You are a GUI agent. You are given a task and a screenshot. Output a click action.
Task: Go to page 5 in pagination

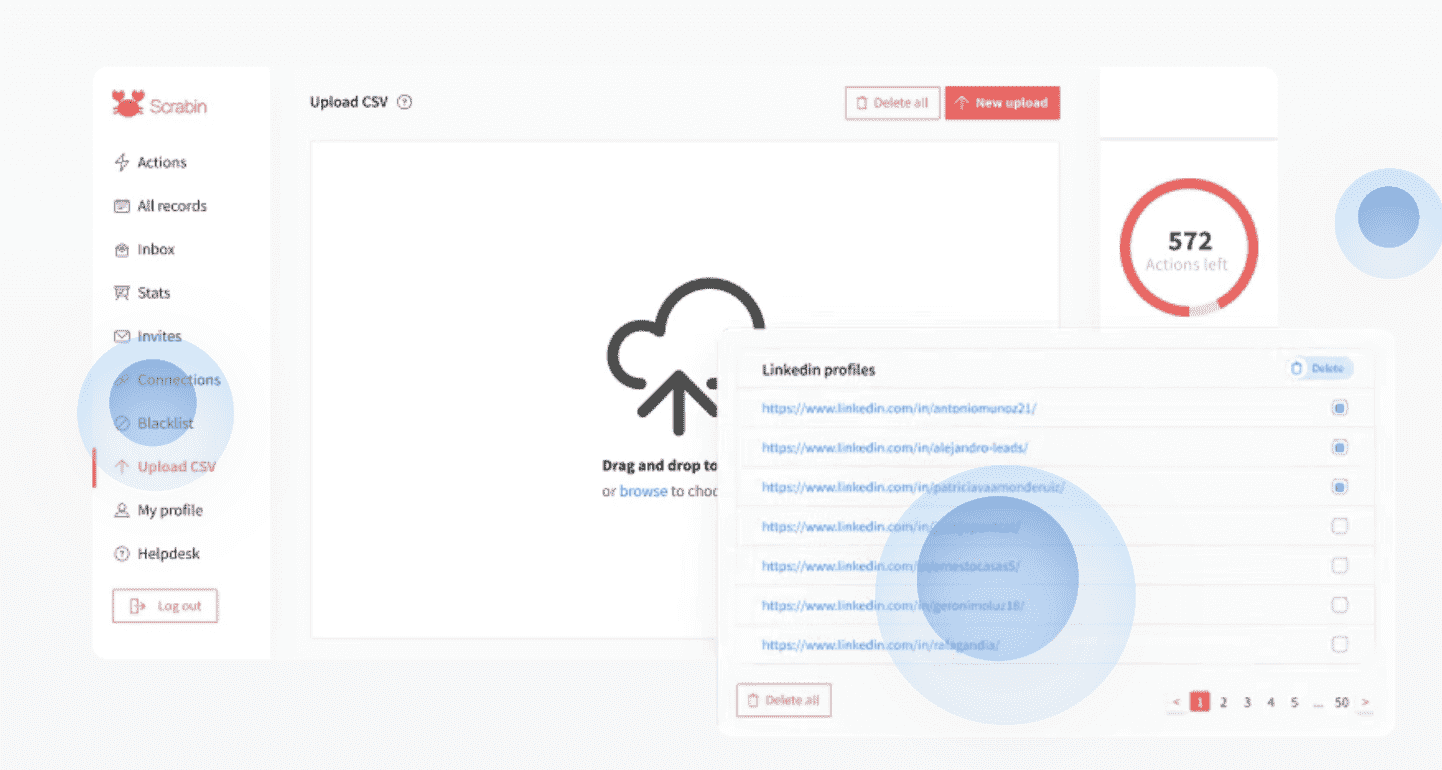[x=1294, y=702]
